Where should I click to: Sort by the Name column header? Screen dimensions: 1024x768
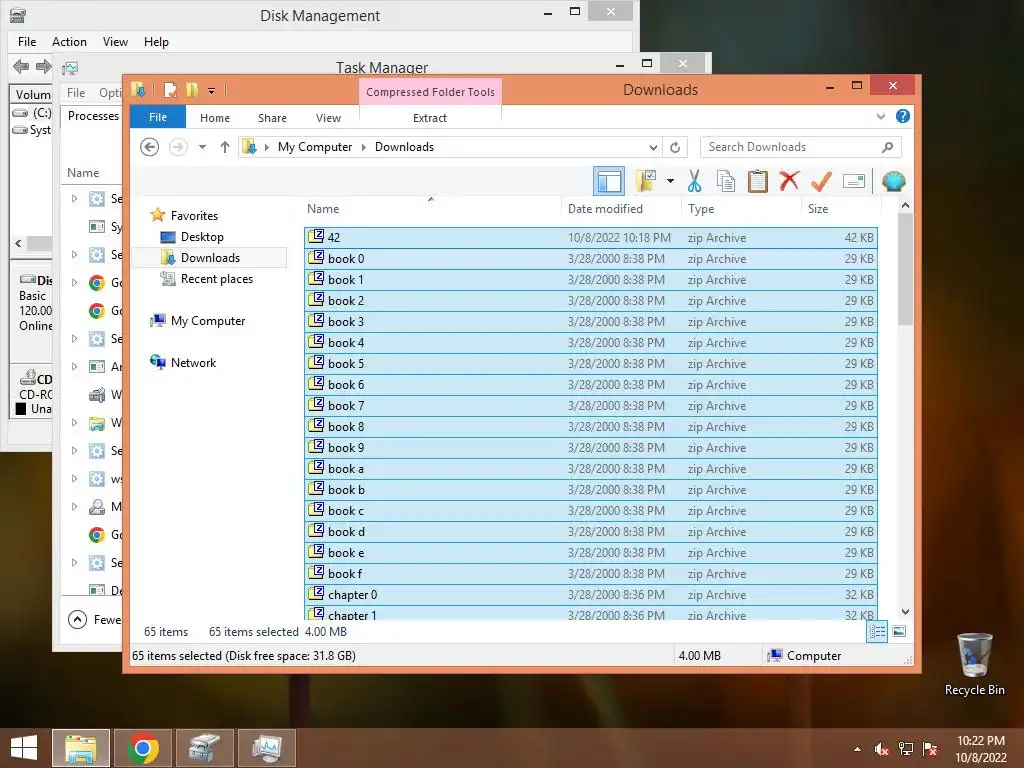pyautogui.click(x=431, y=209)
